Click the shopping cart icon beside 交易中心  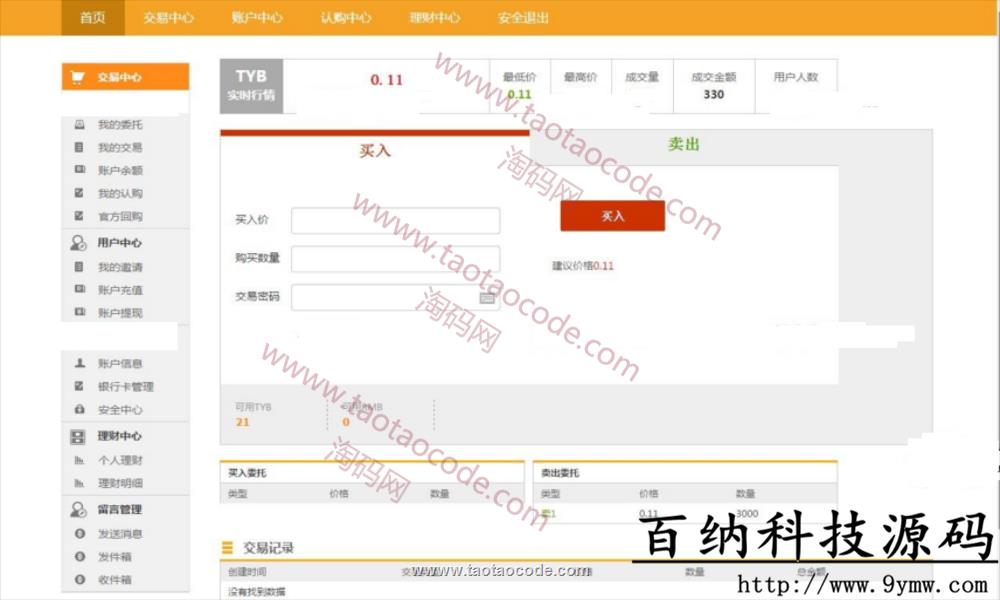click(76, 78)
